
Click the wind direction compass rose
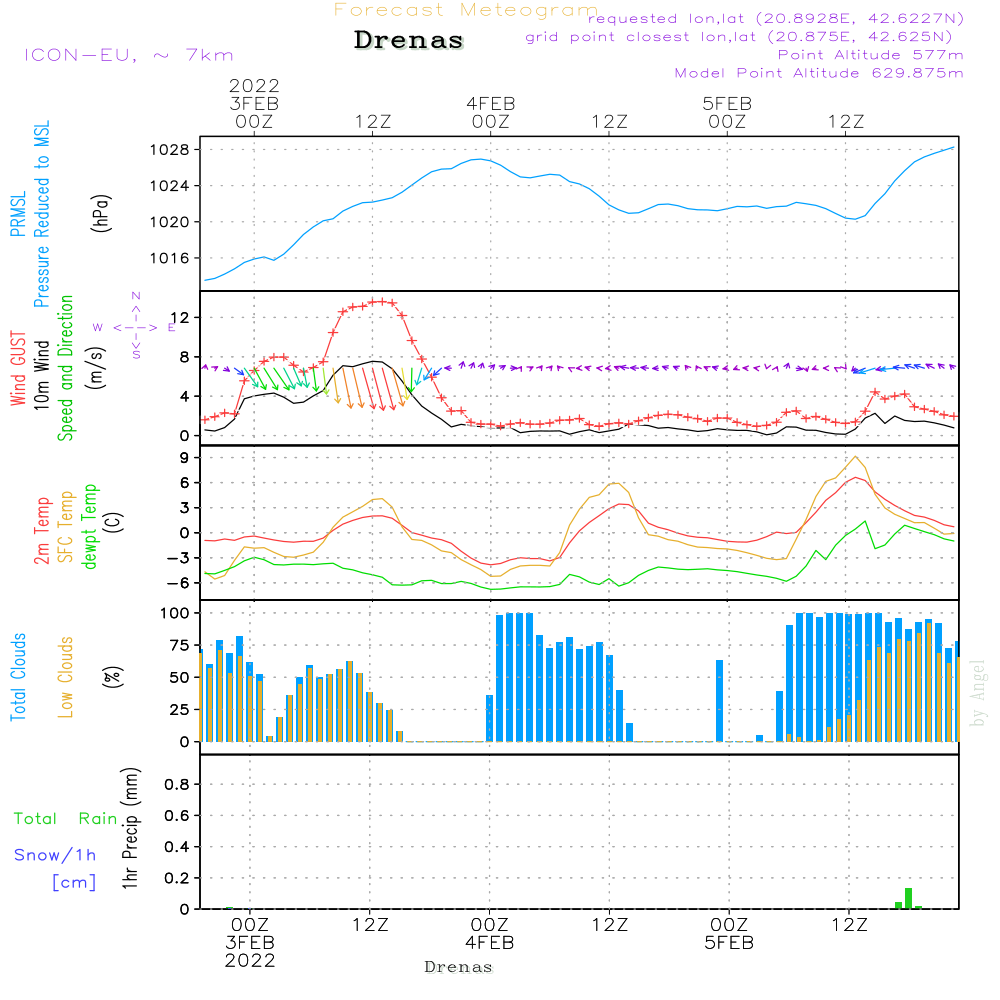point(135,327)
